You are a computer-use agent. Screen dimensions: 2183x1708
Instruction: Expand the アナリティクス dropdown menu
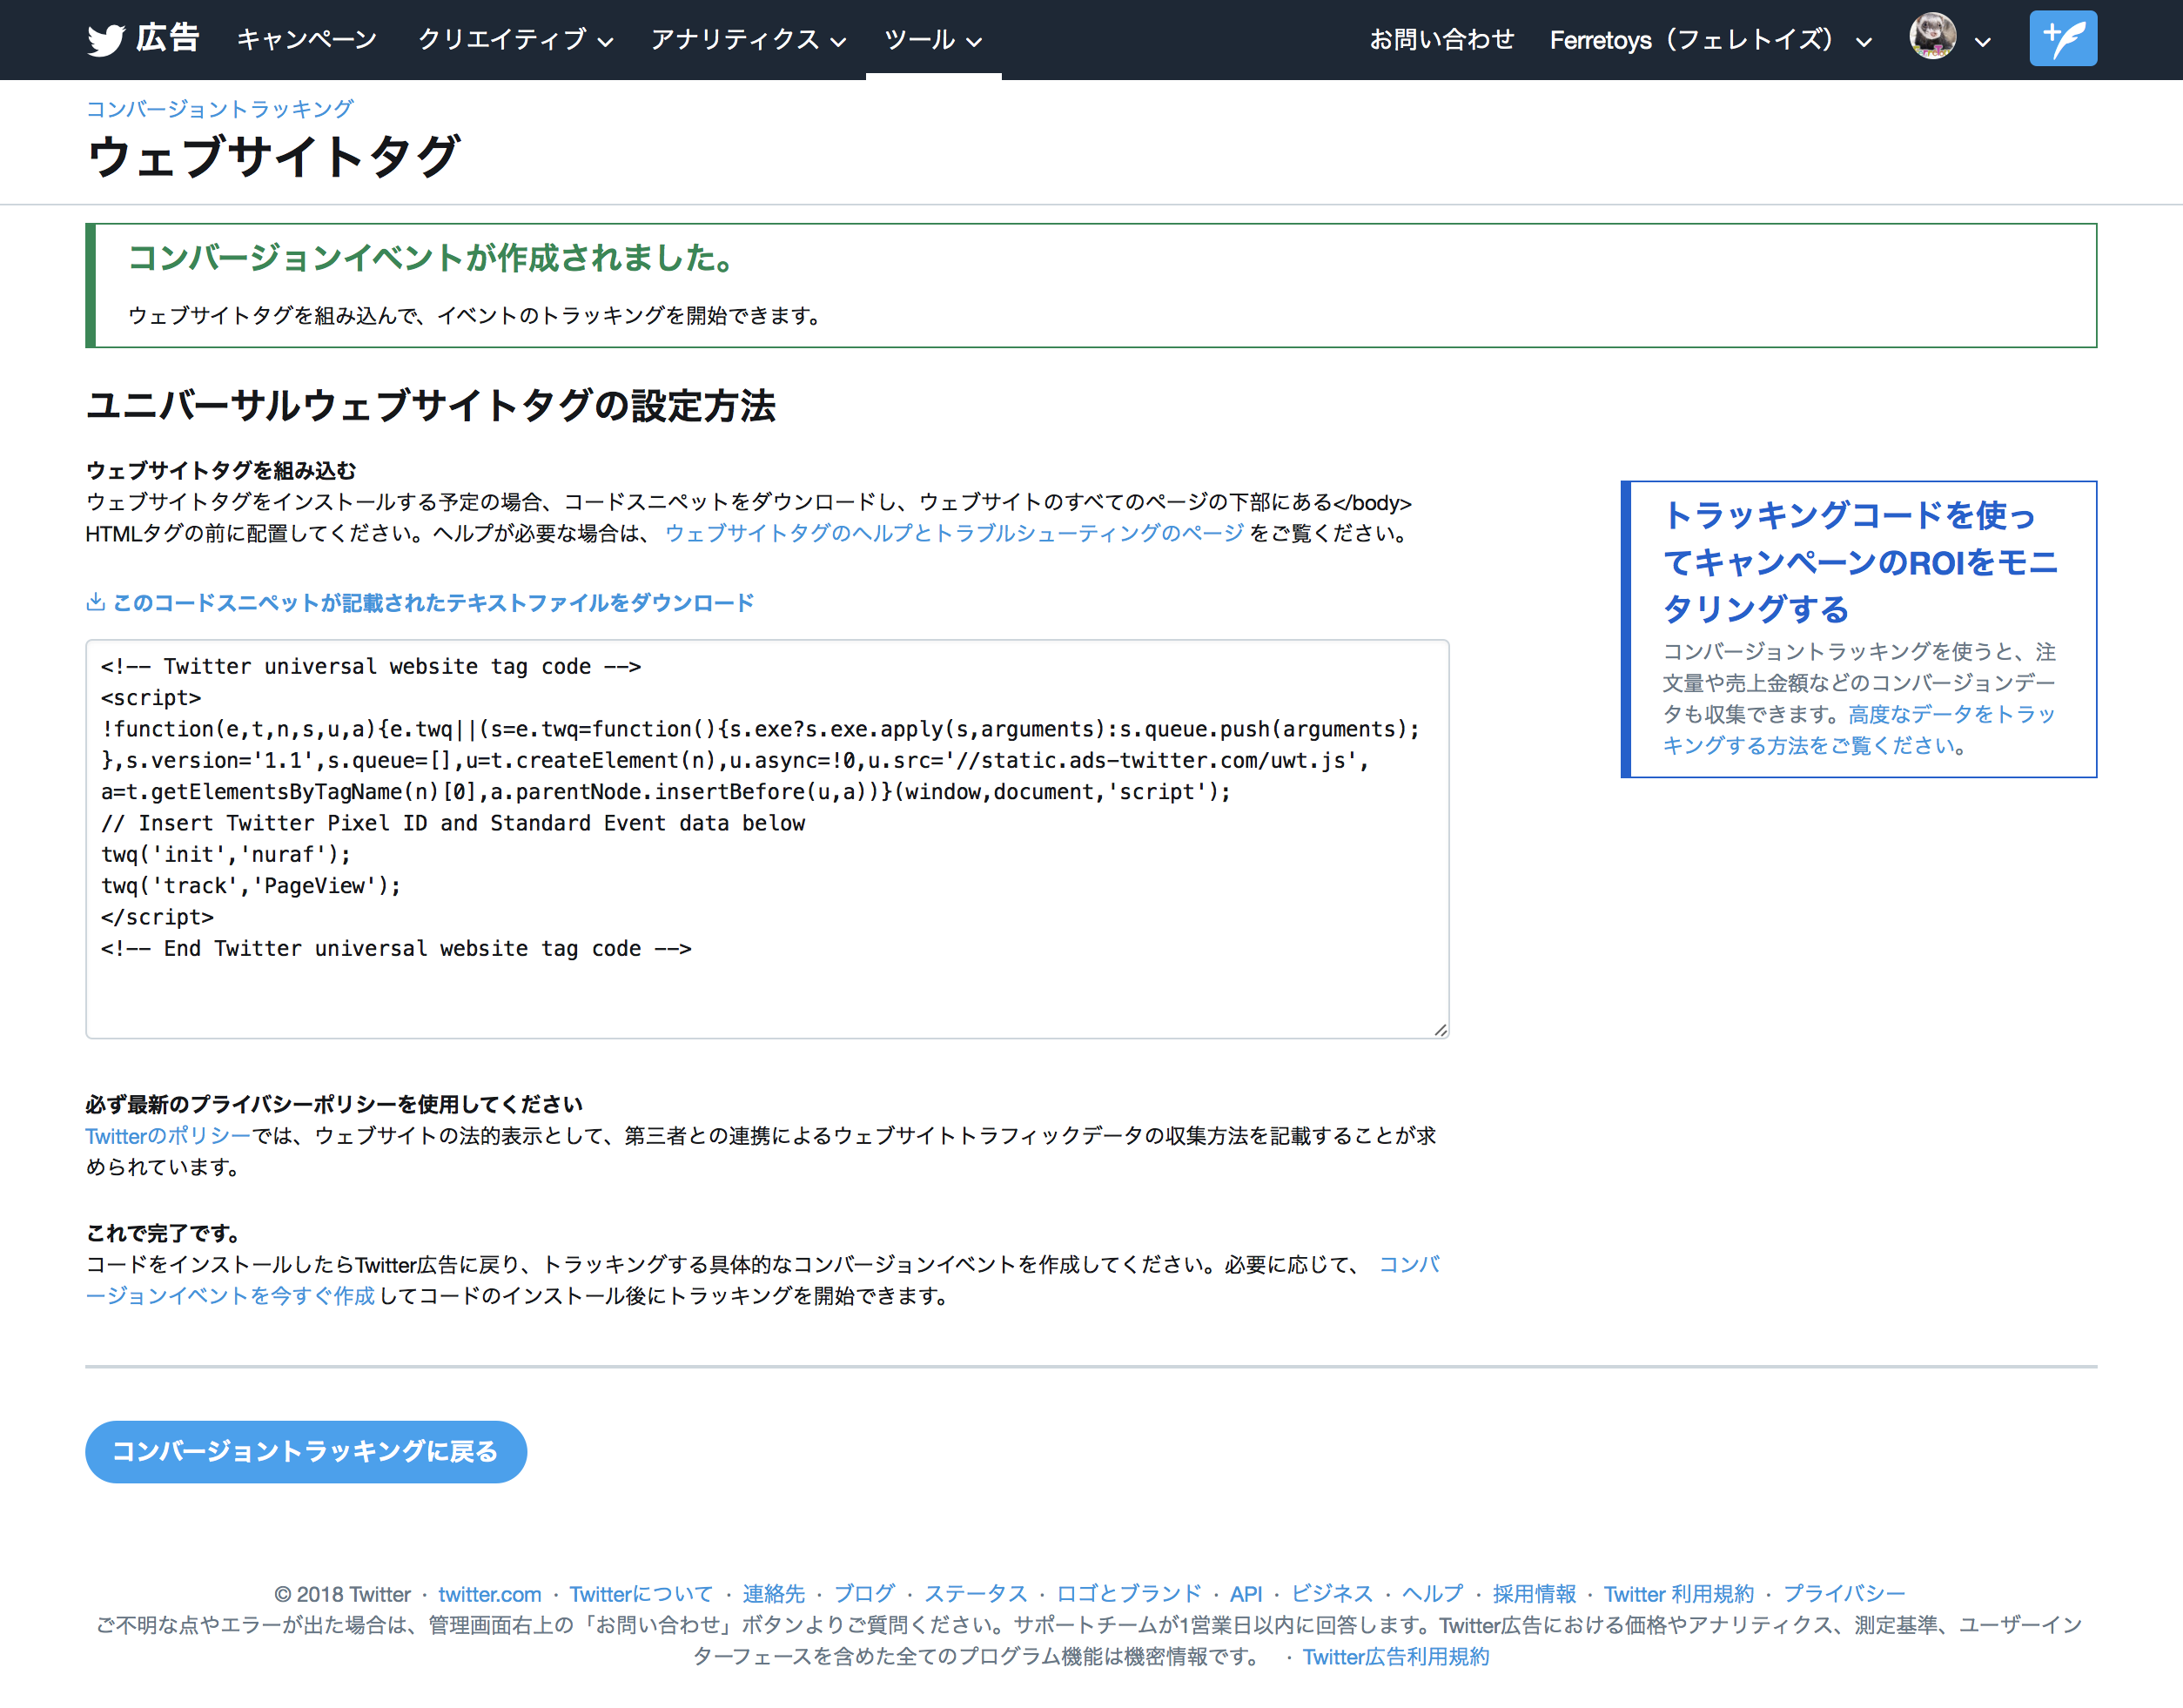click(x=748, y=40)
